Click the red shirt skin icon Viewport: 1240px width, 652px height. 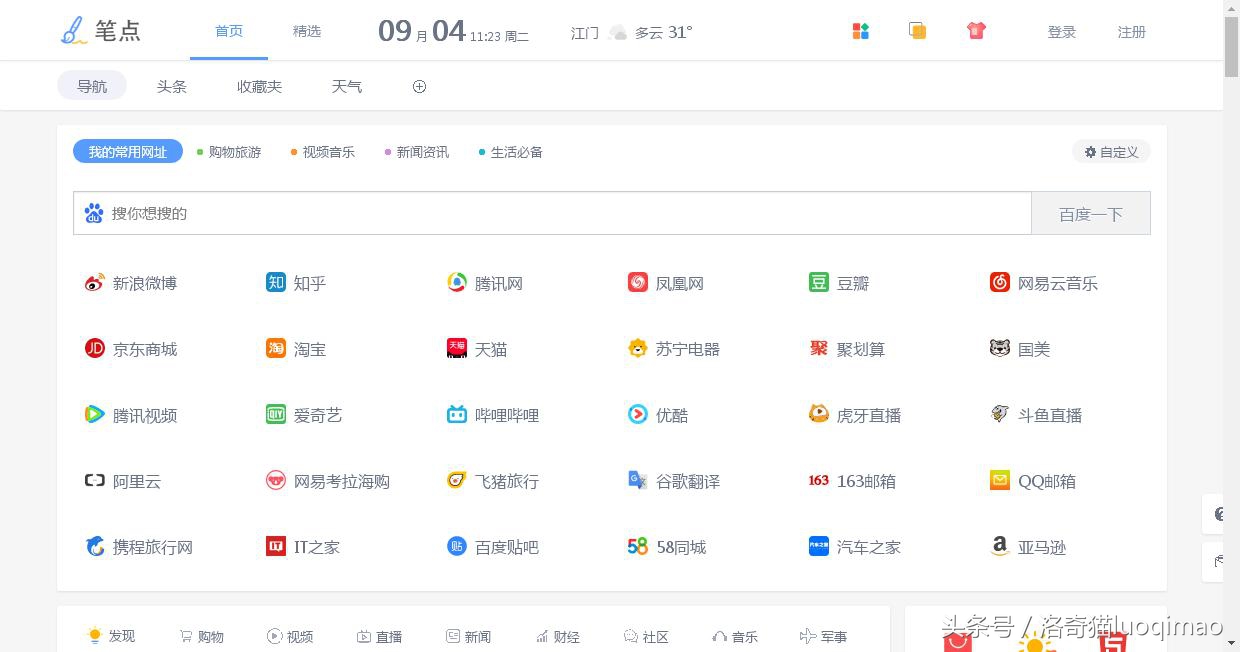[x=977, y=31]
